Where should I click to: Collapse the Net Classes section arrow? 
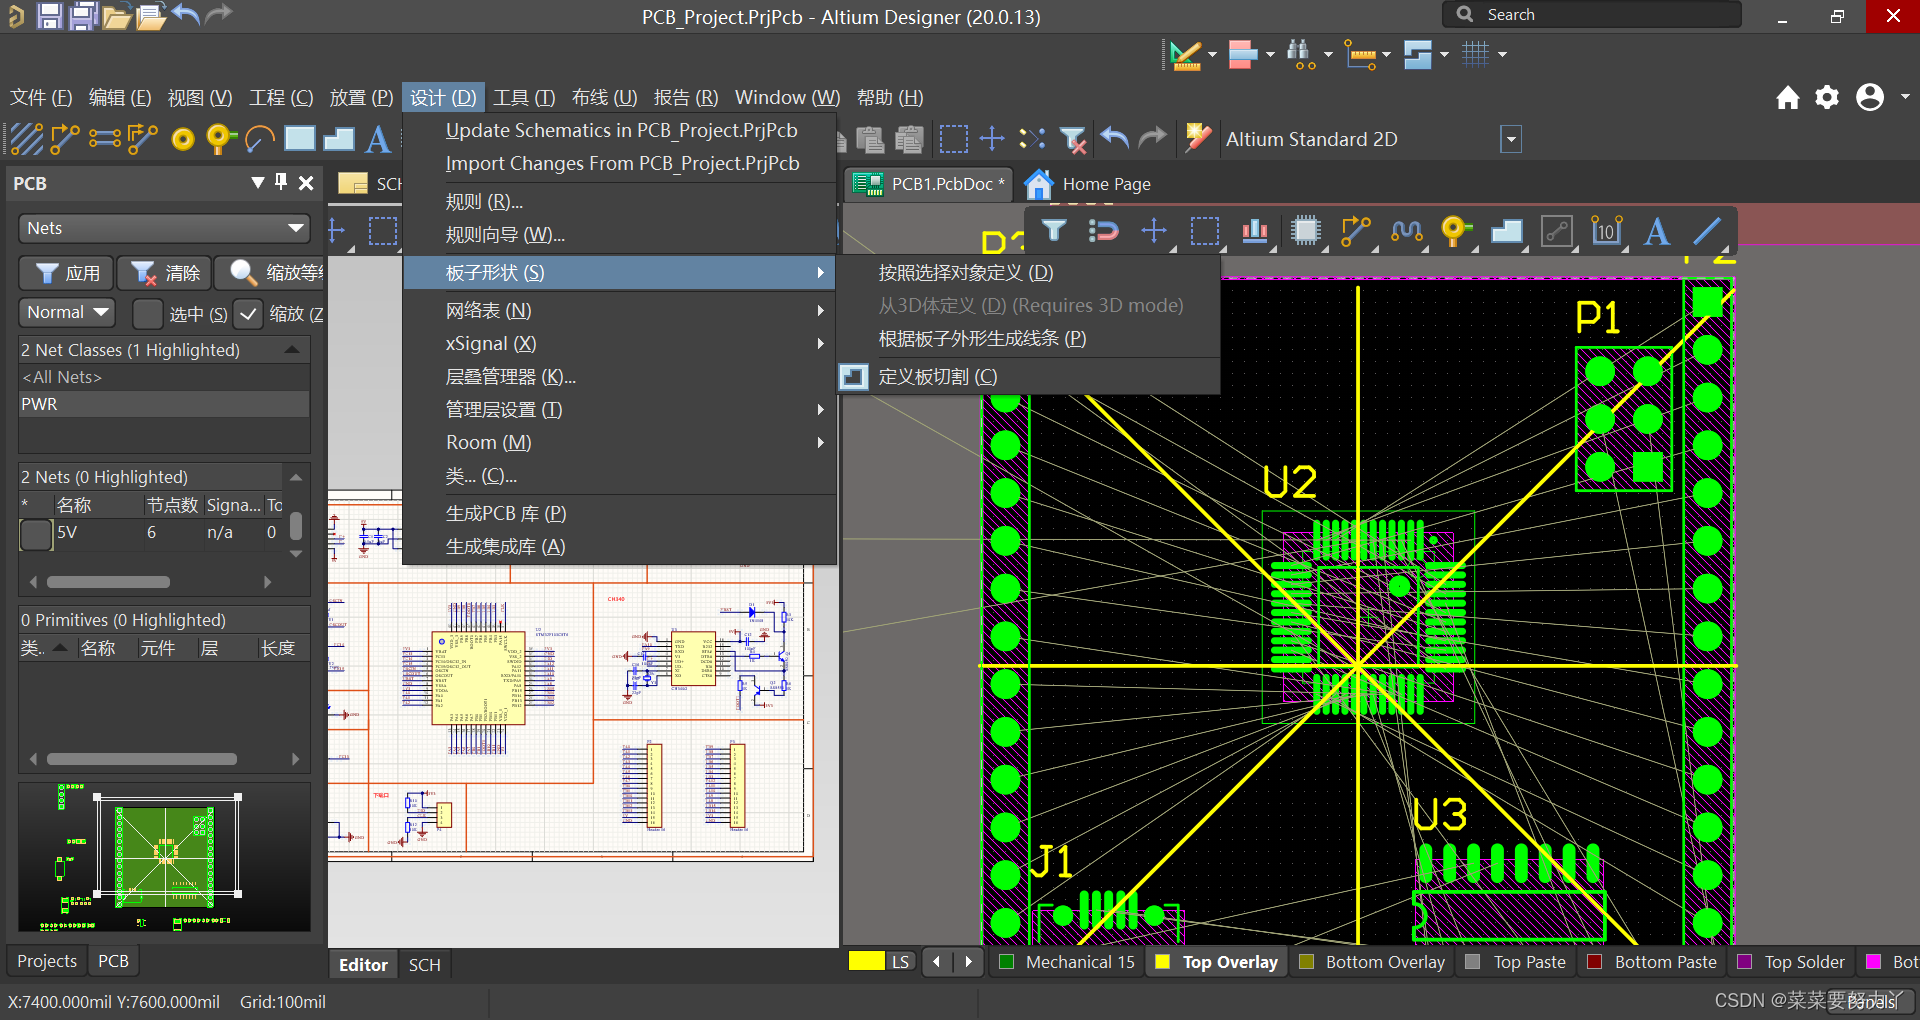tap(292, 349)
